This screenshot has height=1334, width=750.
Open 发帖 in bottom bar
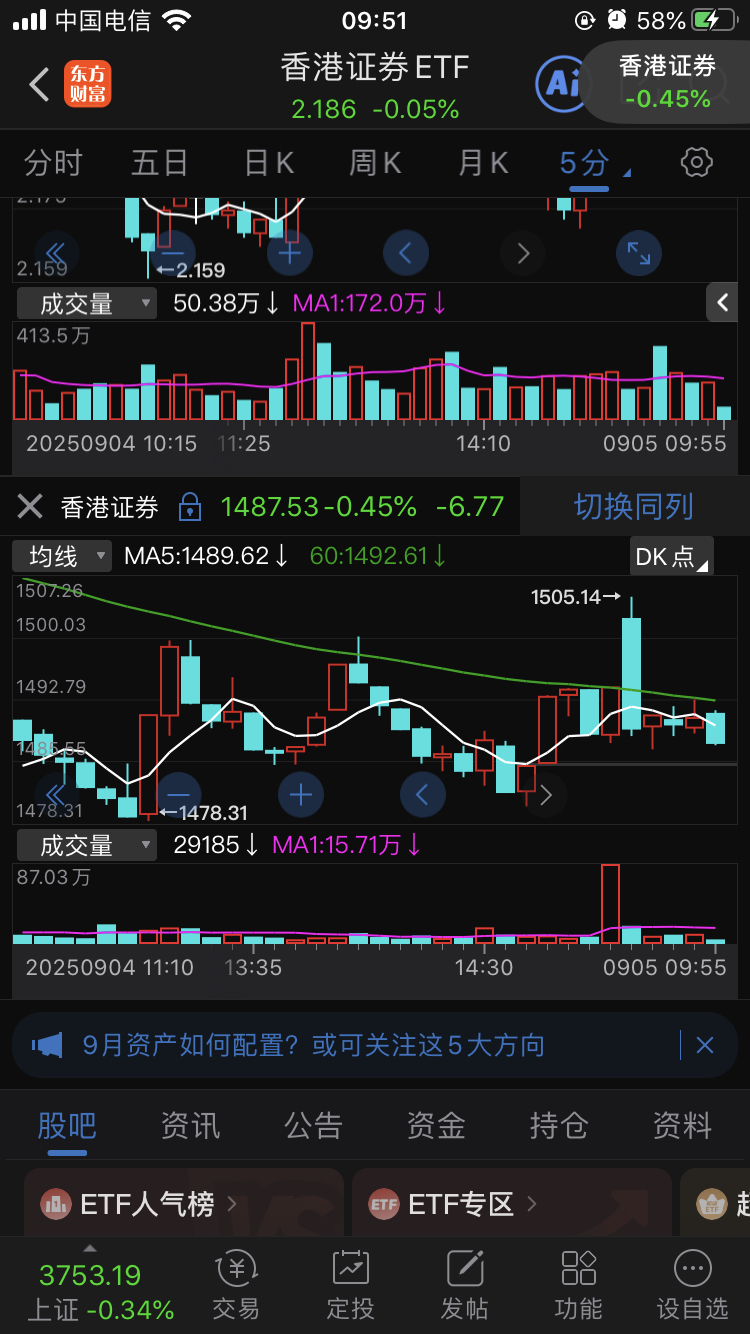[464, 1286]
